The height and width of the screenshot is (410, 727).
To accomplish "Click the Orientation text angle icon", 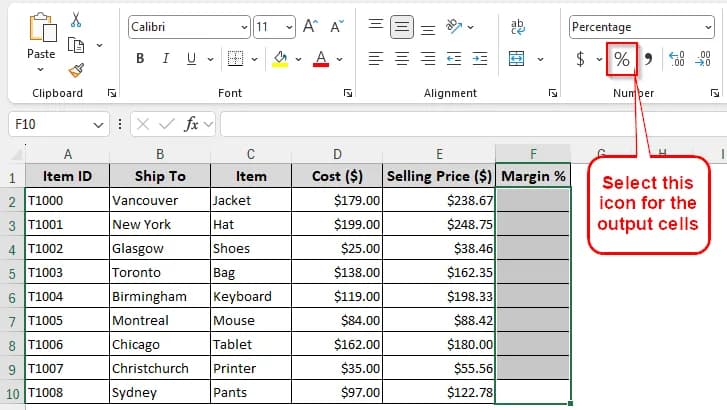I will pos(454,26).
